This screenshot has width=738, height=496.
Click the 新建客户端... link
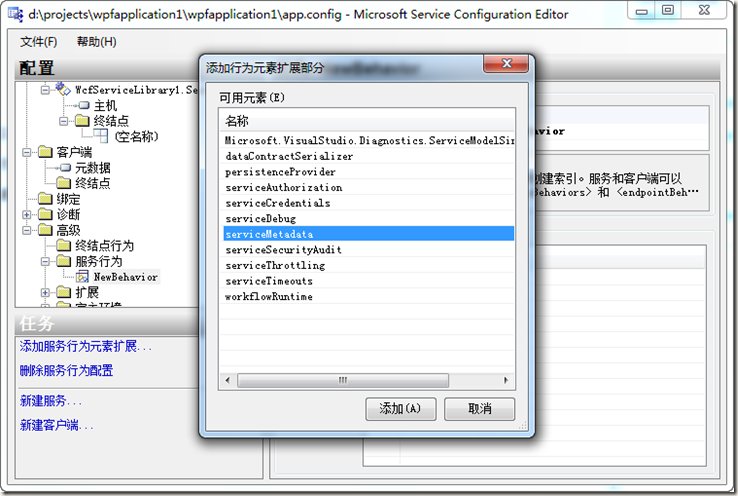pyautogui.click(x=56, y=425)
